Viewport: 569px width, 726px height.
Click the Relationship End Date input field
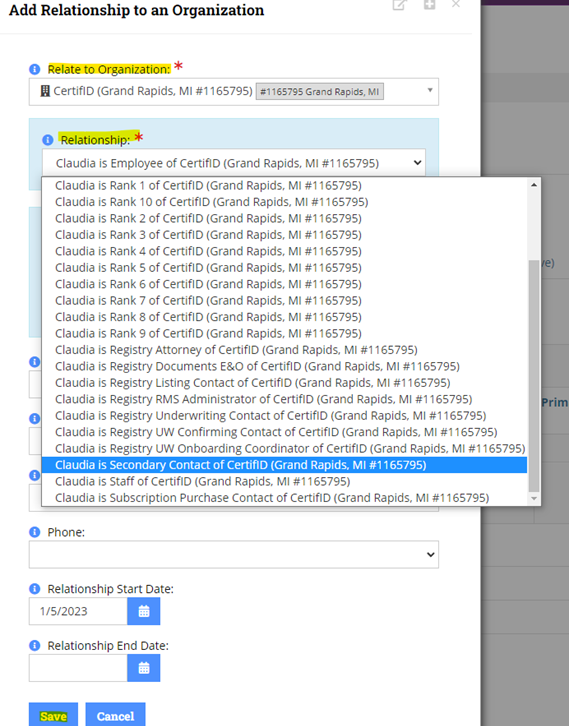pyautogui.click(x=78, y=668)
